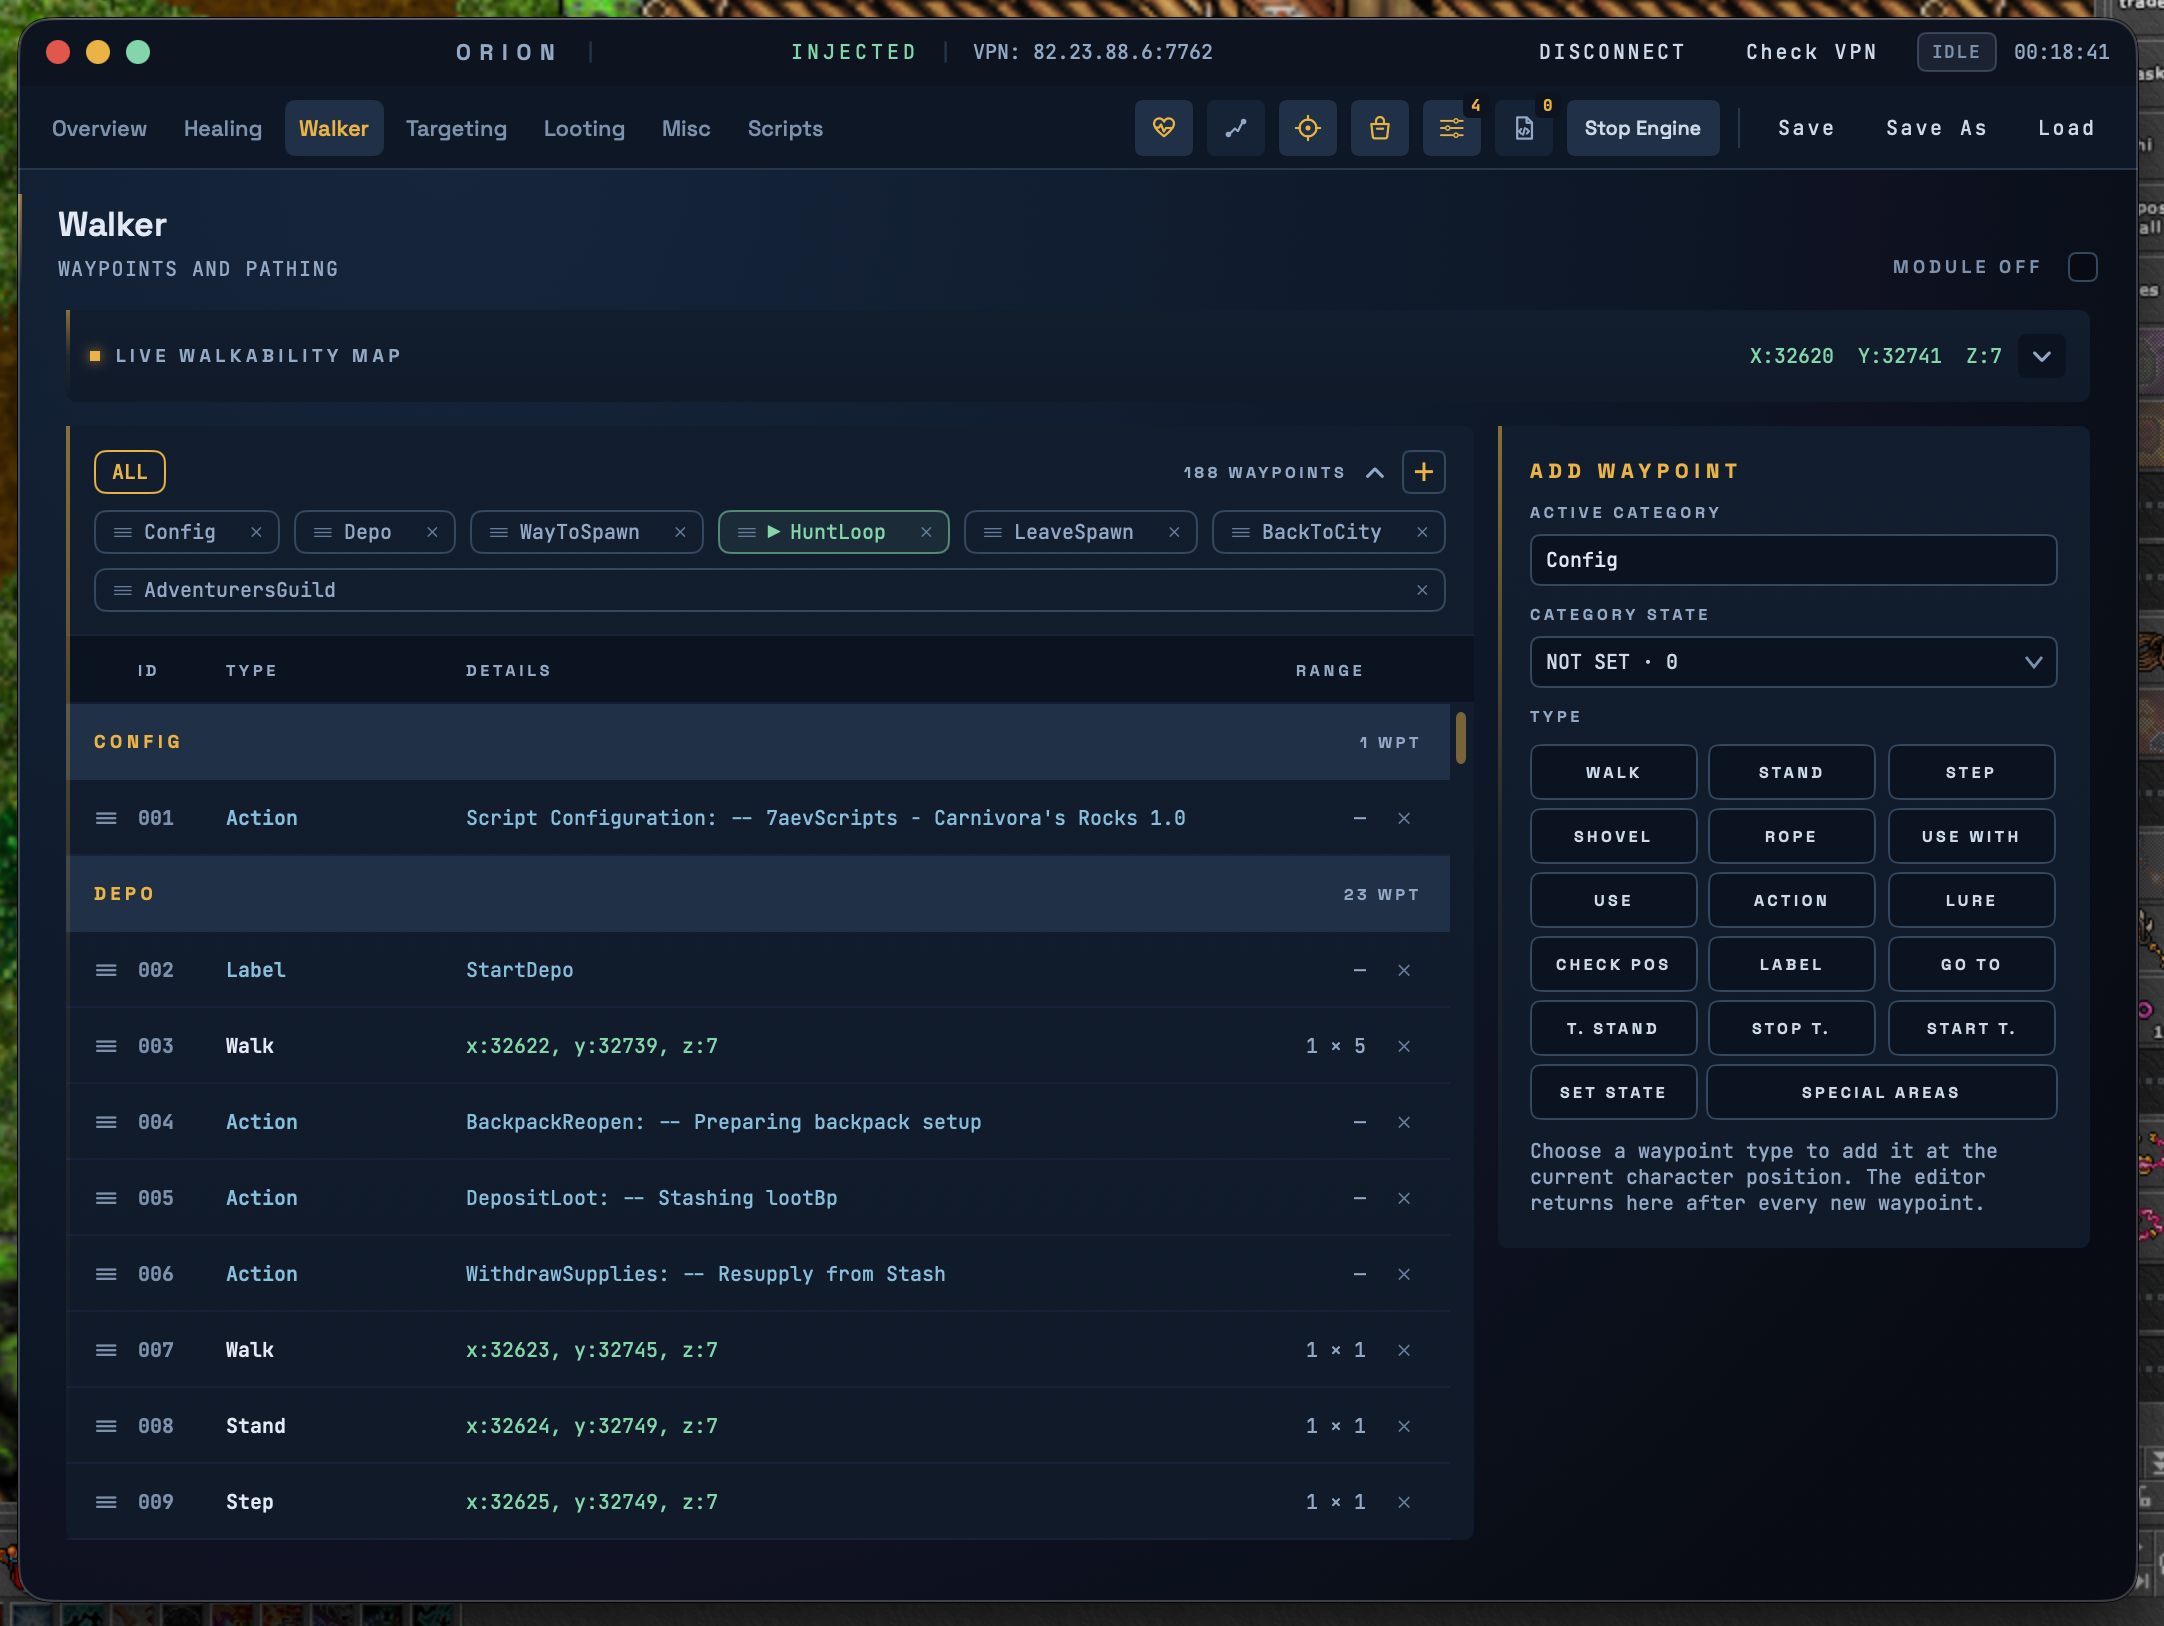
Task: Delete waypoint 009 Step row
Action: pos(1404,1502)
